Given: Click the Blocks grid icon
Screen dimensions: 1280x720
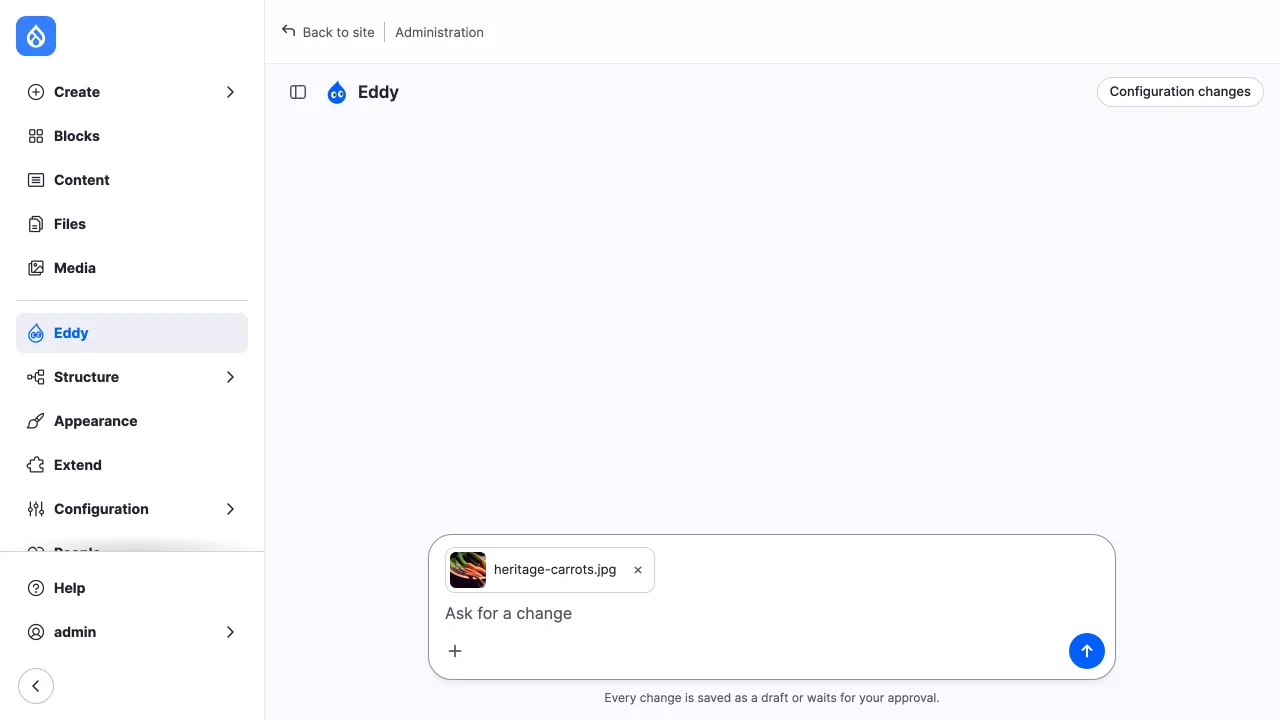Looking at the screenshot, I should pyautogui.click(x=36, y=136).
